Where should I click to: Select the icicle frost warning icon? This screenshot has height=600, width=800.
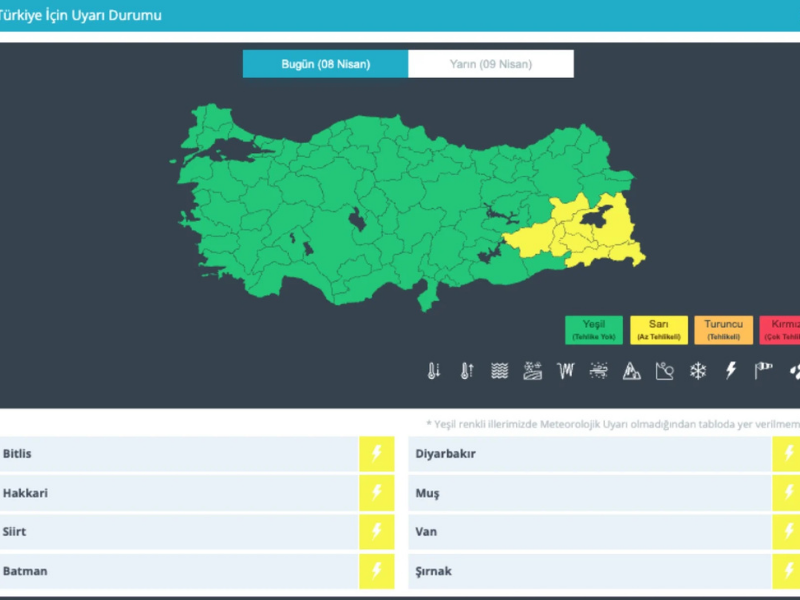[566, 371]
